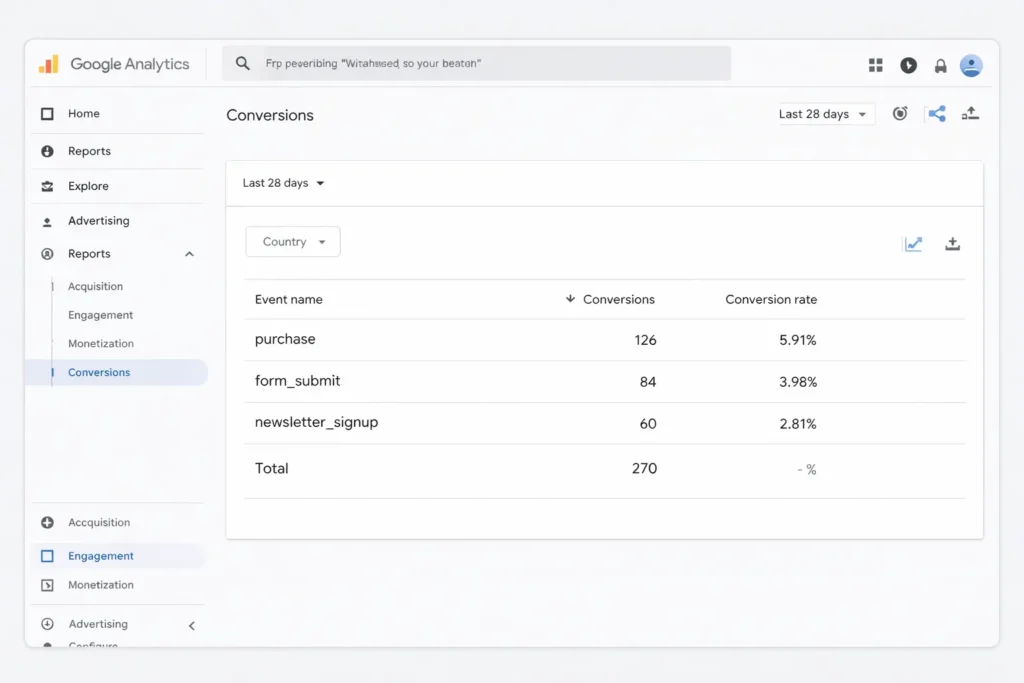Open the Explore section
Viewport: 1024px width, 683px height.
(86, 185)
